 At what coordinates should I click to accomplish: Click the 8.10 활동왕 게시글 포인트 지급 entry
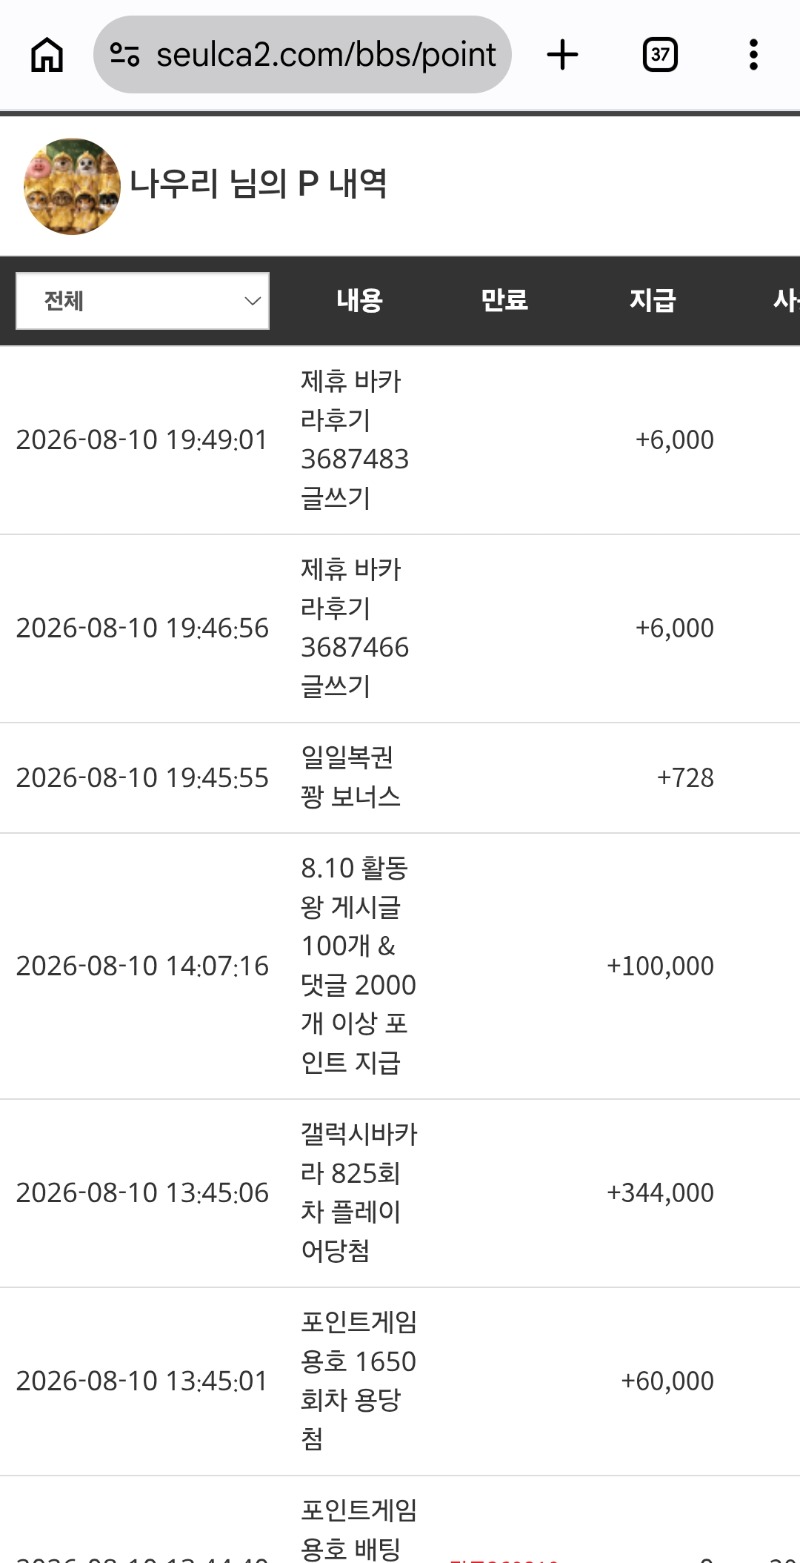pyautogui.click(x=359, y=966)
